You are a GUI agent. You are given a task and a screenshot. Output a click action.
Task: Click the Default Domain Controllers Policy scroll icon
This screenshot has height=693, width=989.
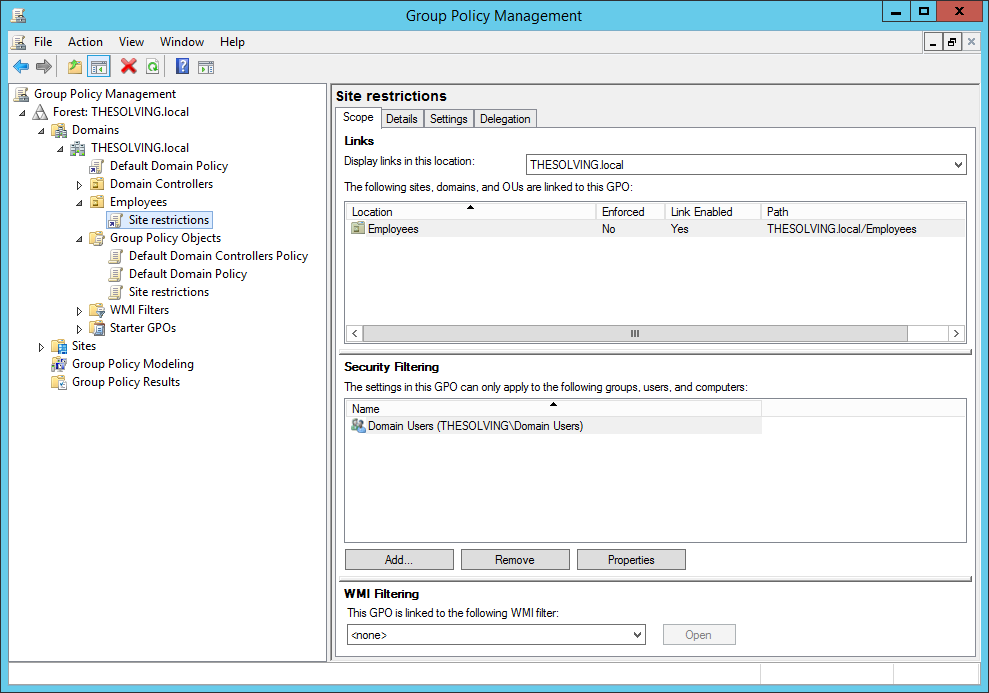(x=115, y=257)
